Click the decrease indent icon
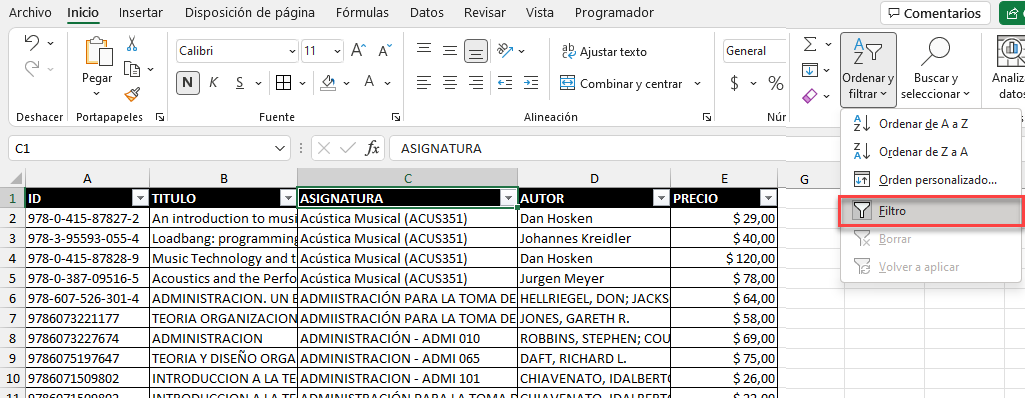The image size is (1025, 398). click(505, 83)
